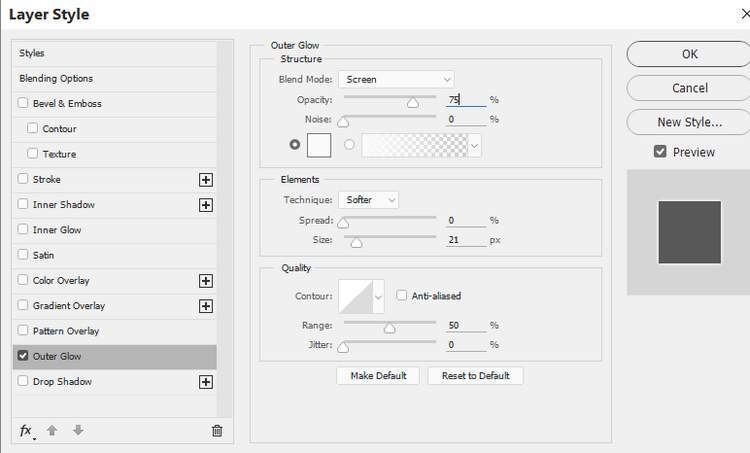Enable the Bevel & Emboss checkbox
Image resolution: width=750 pixels, height=453 pixels.
[22, 103]
